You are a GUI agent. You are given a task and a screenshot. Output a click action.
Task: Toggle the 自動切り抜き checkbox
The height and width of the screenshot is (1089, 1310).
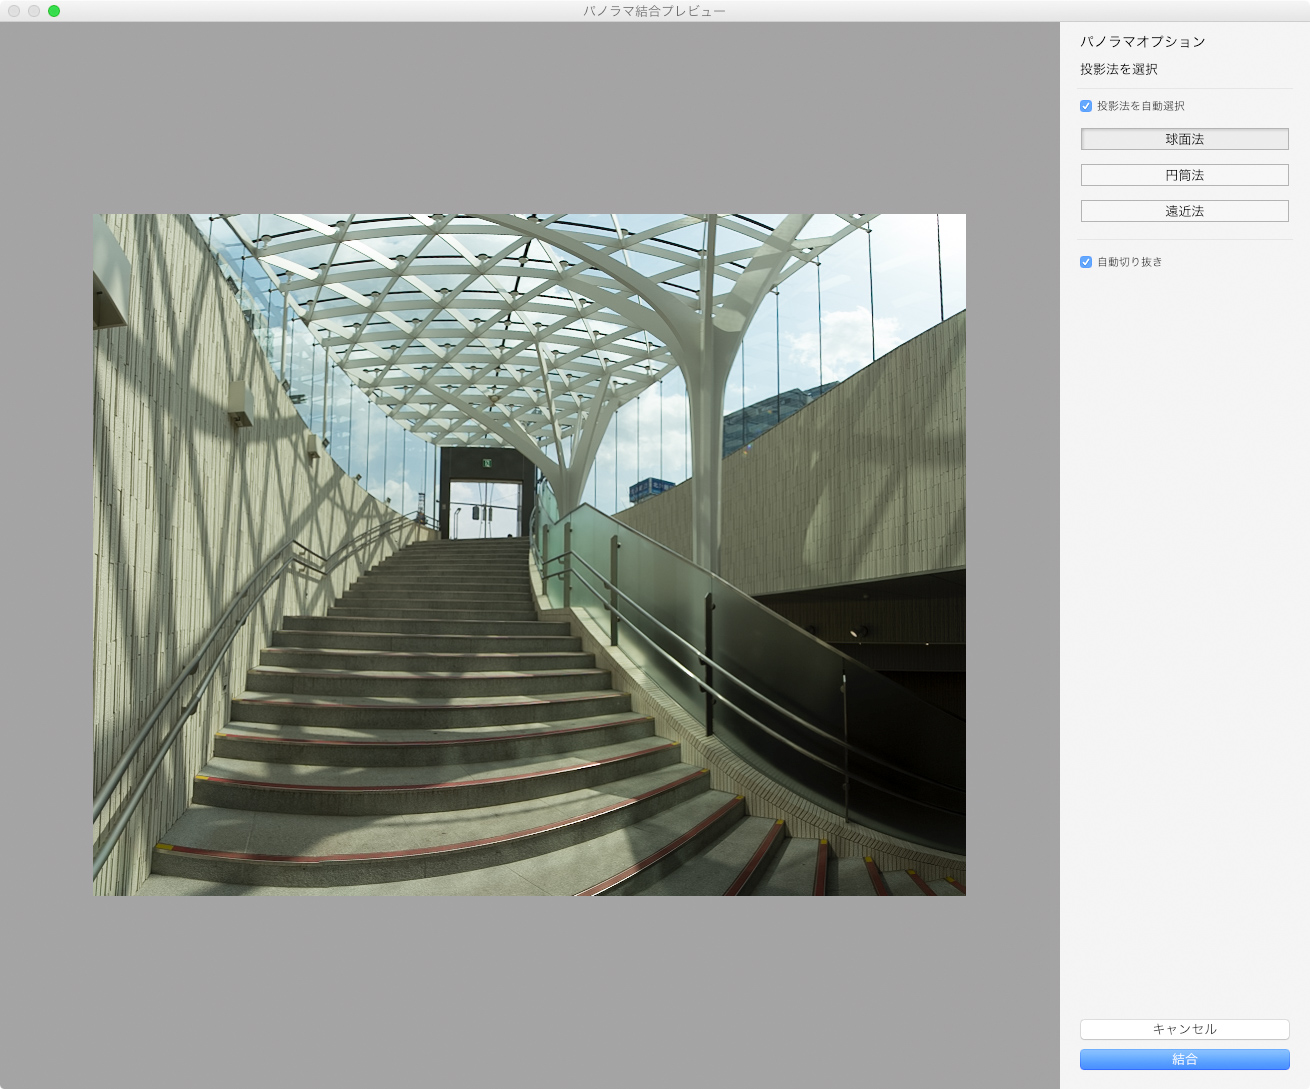[x=1086, y=262]
